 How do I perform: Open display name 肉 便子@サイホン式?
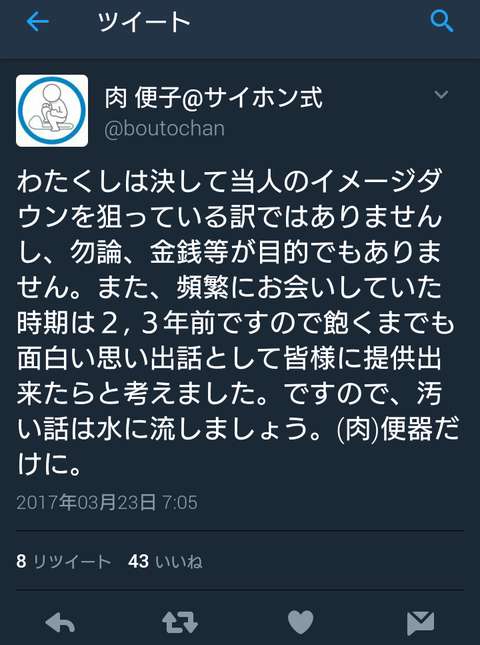pyautogui.click(x=213, y=98)
